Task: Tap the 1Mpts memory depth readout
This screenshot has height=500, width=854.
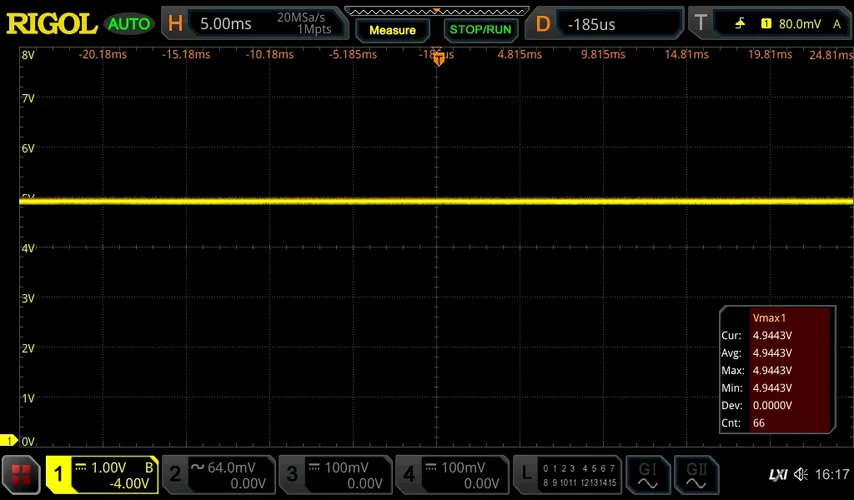Action: click(314, 29)
